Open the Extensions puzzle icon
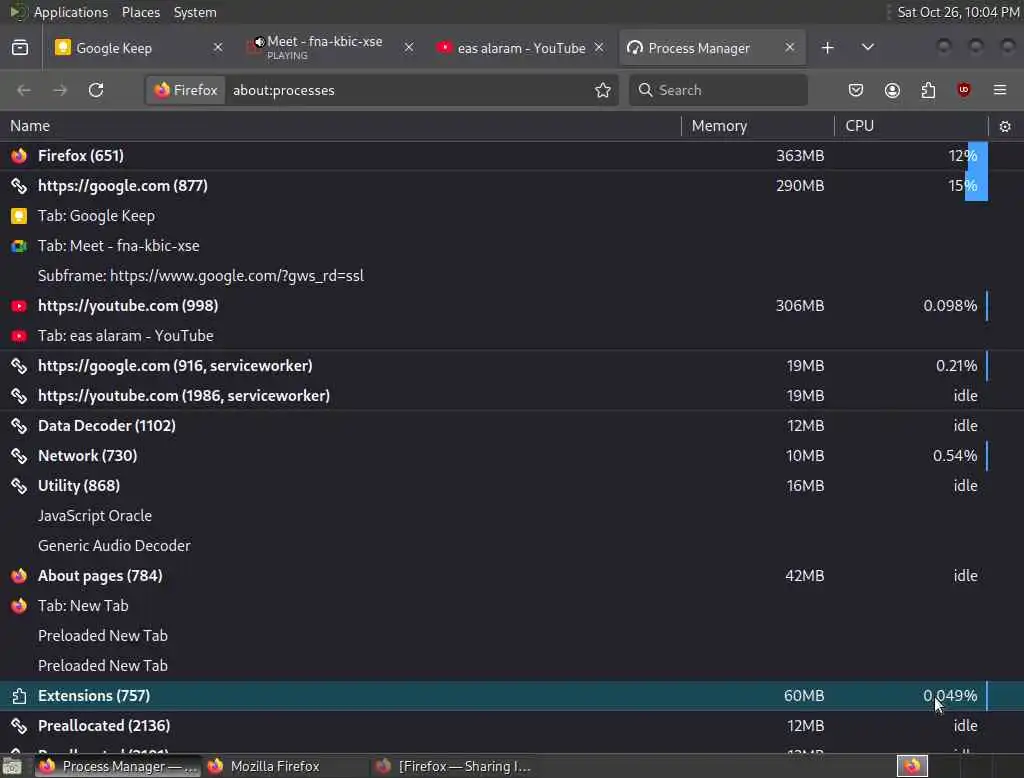 point(928,90)
